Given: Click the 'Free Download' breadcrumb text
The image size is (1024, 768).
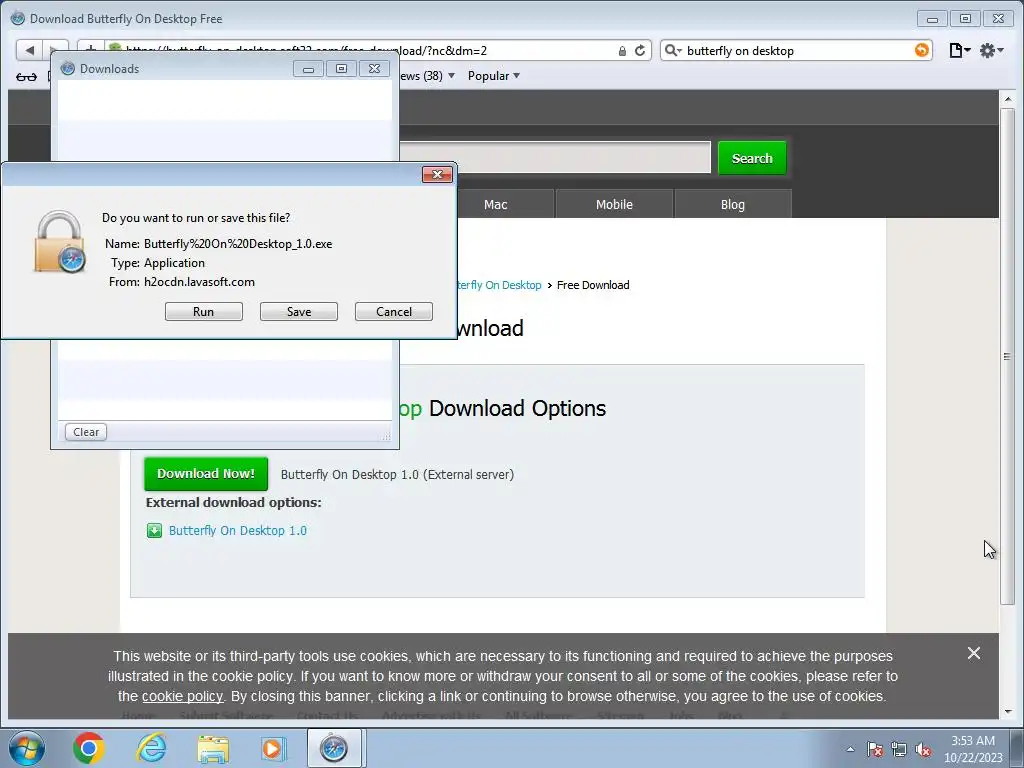Looking at the screenshot, I should (593, 285).
